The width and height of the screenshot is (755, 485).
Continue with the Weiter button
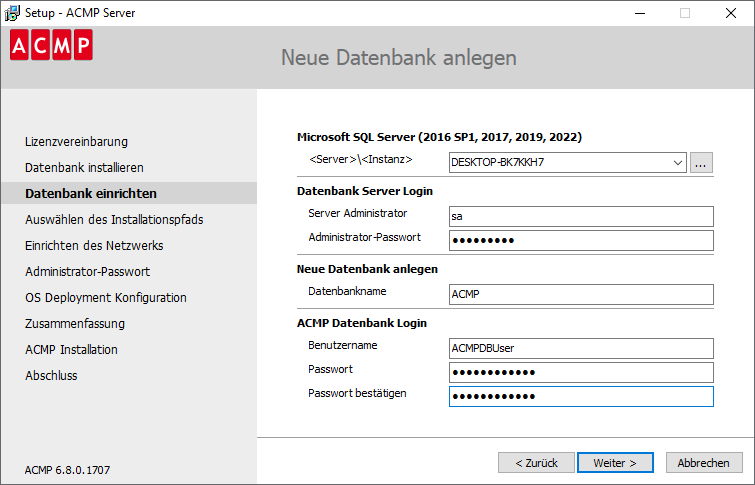pos(615,463)
